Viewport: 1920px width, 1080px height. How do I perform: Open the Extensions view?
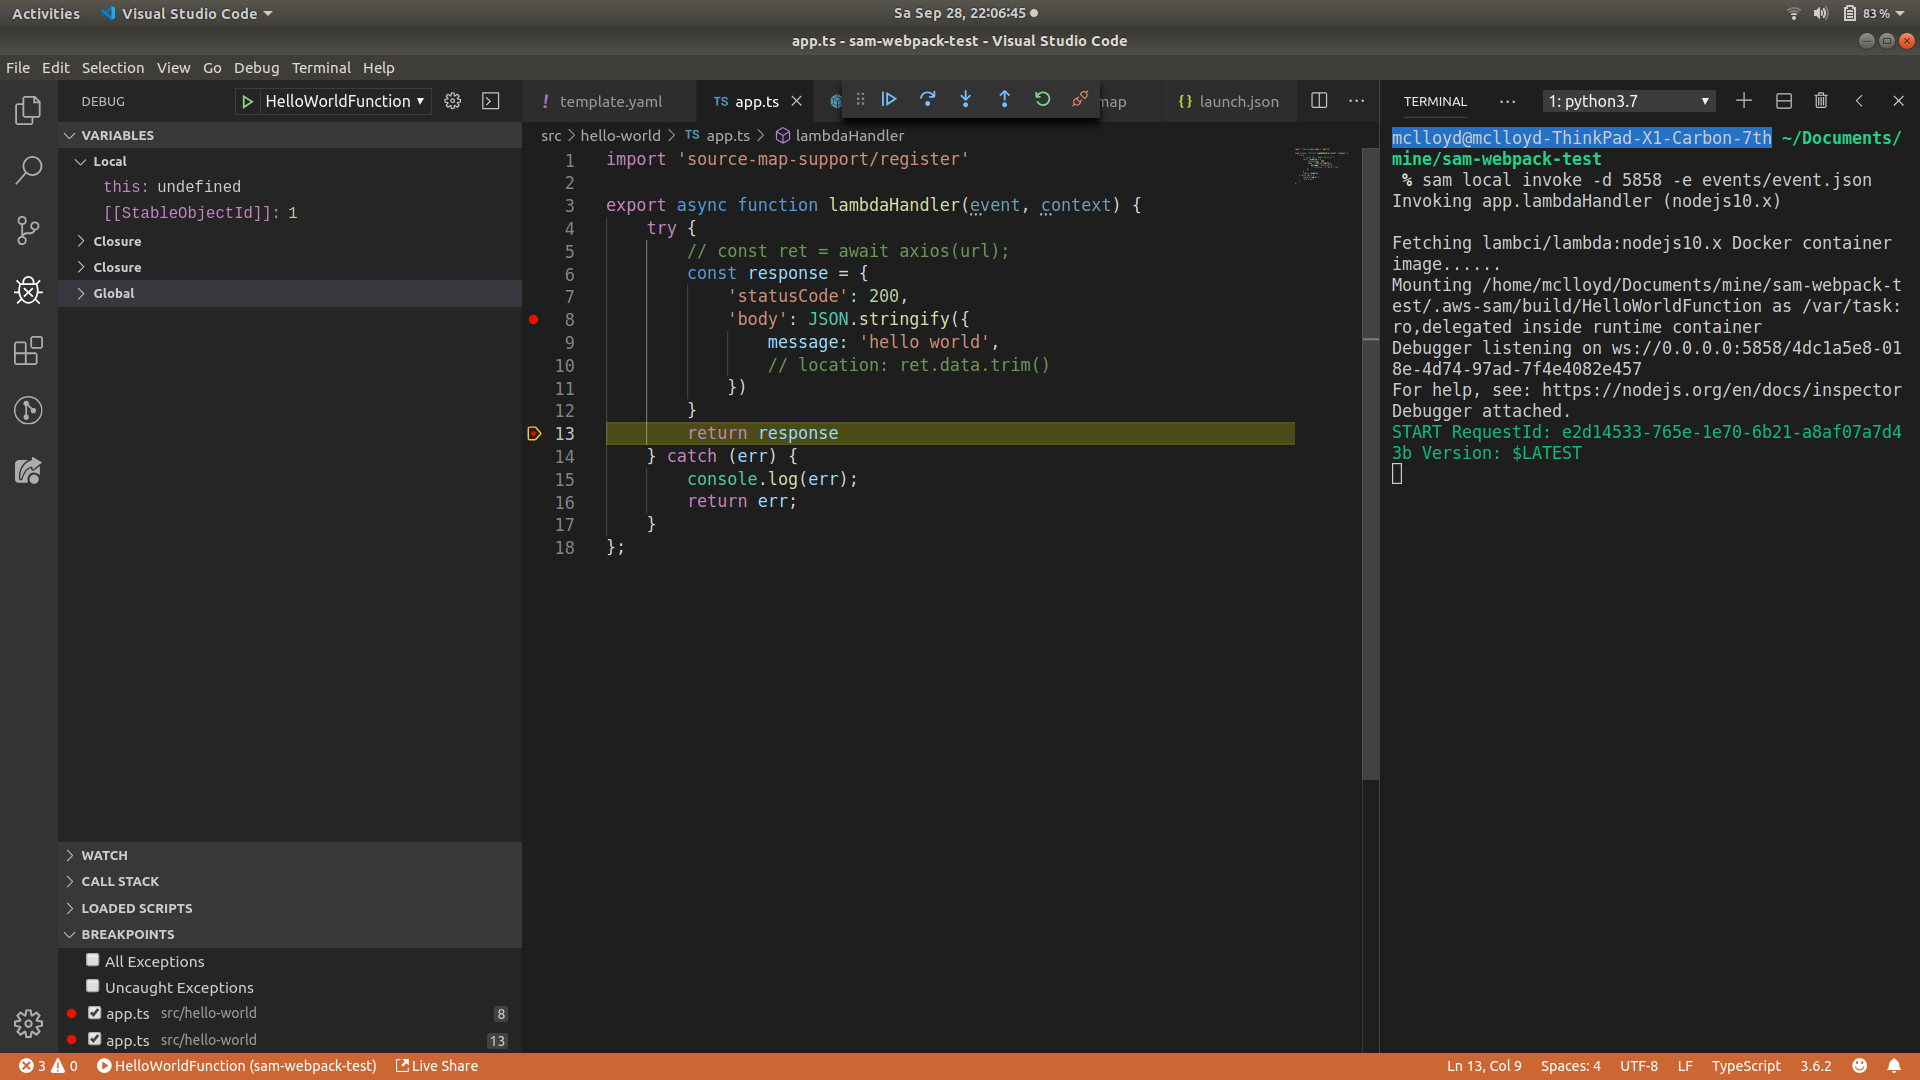[x=29, y=351]
